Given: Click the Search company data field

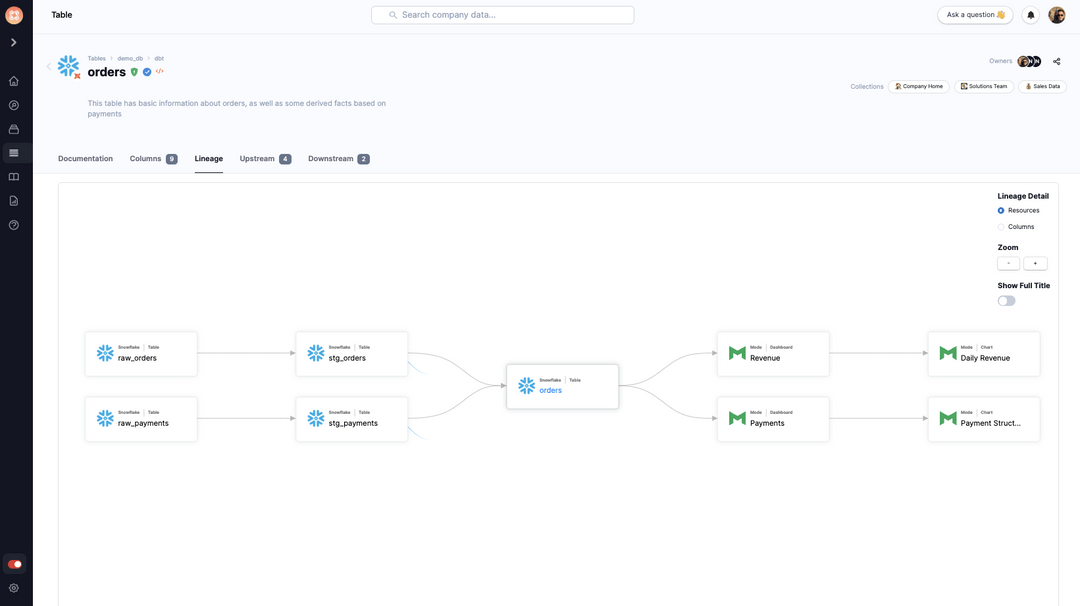Looking at the screenshot, I should pos(502,14).
